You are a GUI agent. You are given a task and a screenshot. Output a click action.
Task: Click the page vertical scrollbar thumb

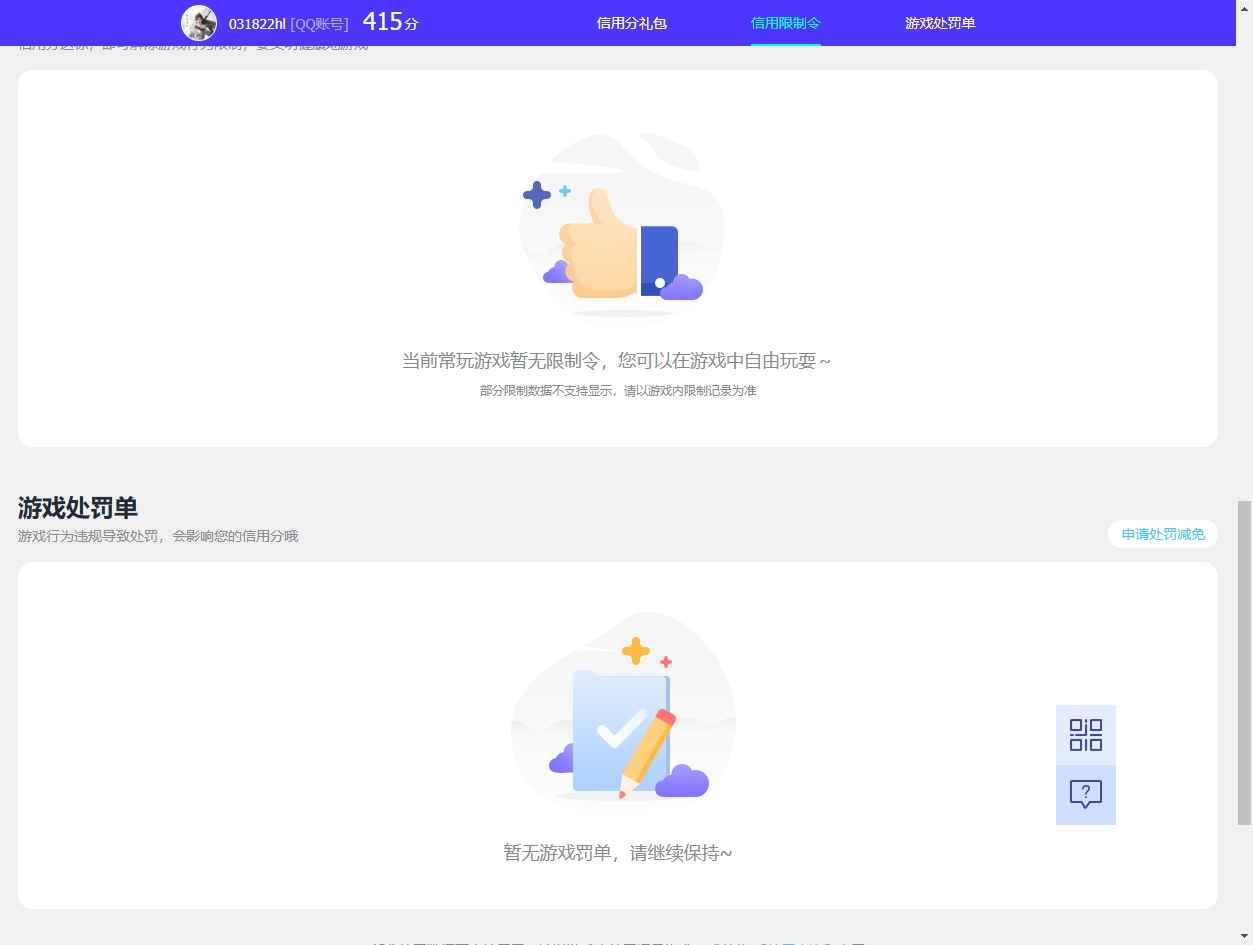[1244, 662]
